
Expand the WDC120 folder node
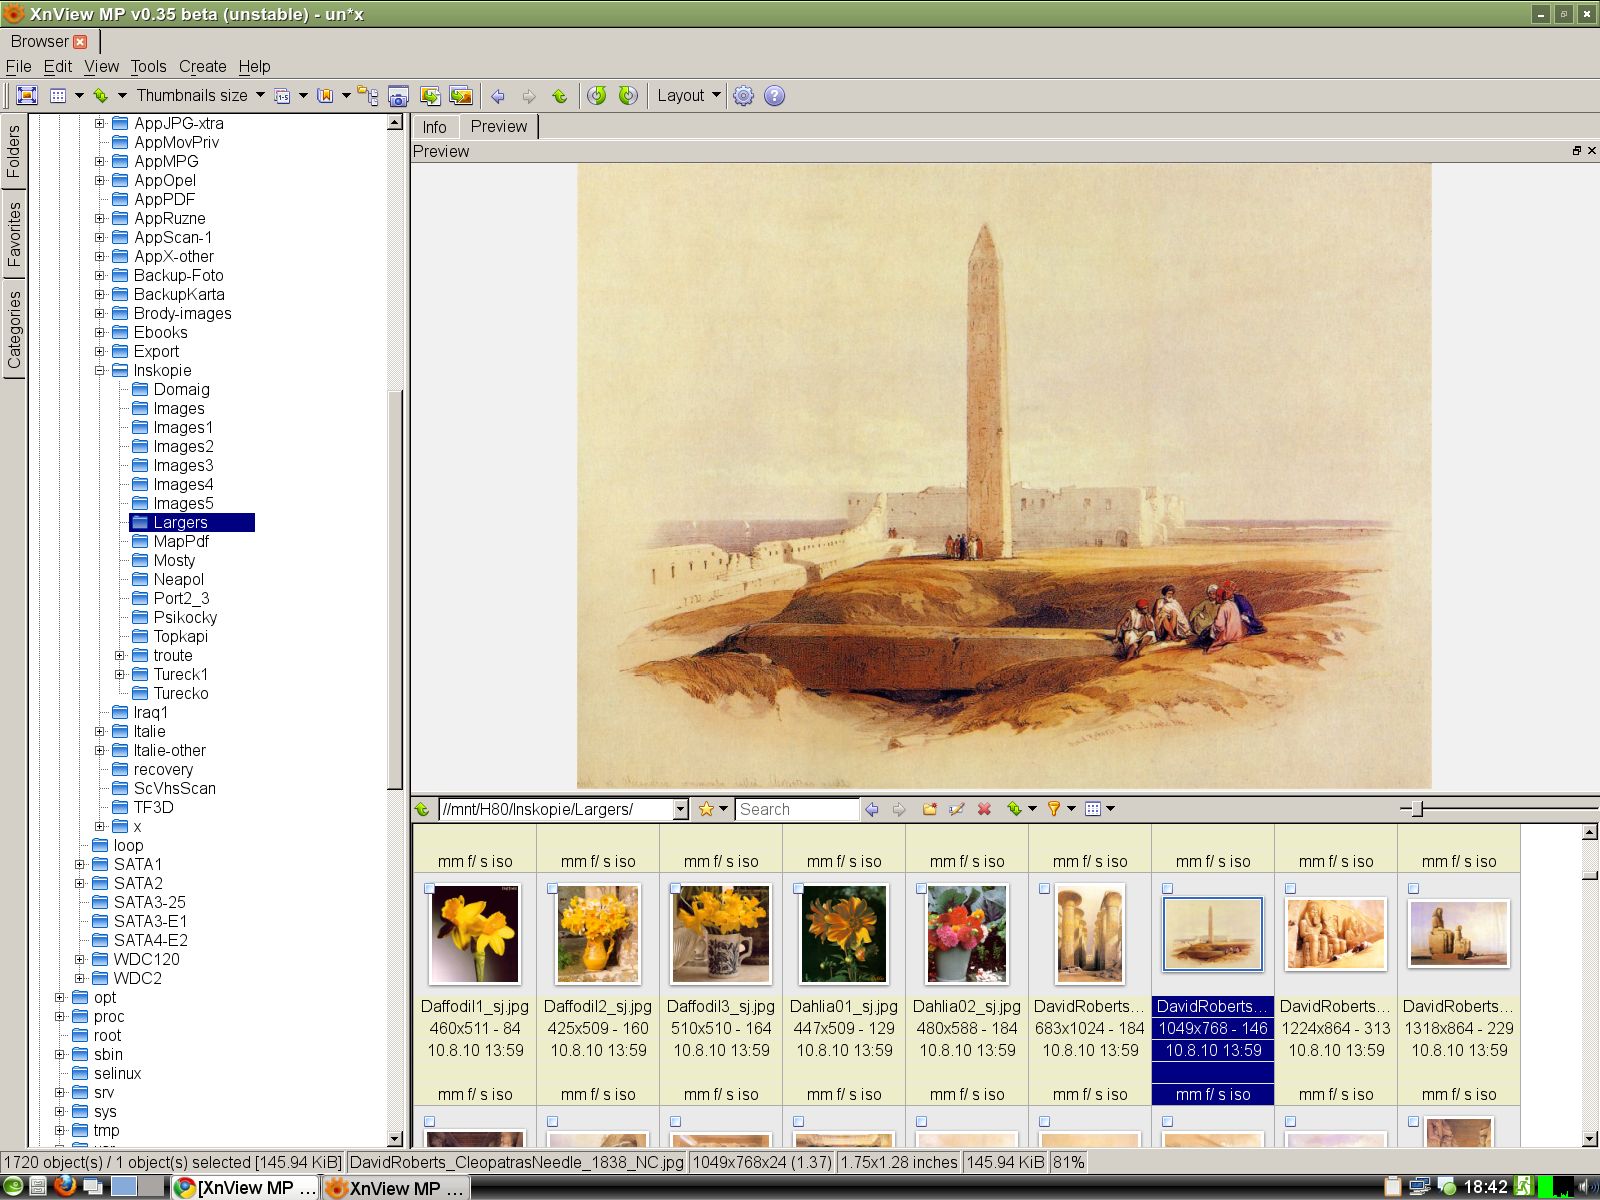pos(80,960)
